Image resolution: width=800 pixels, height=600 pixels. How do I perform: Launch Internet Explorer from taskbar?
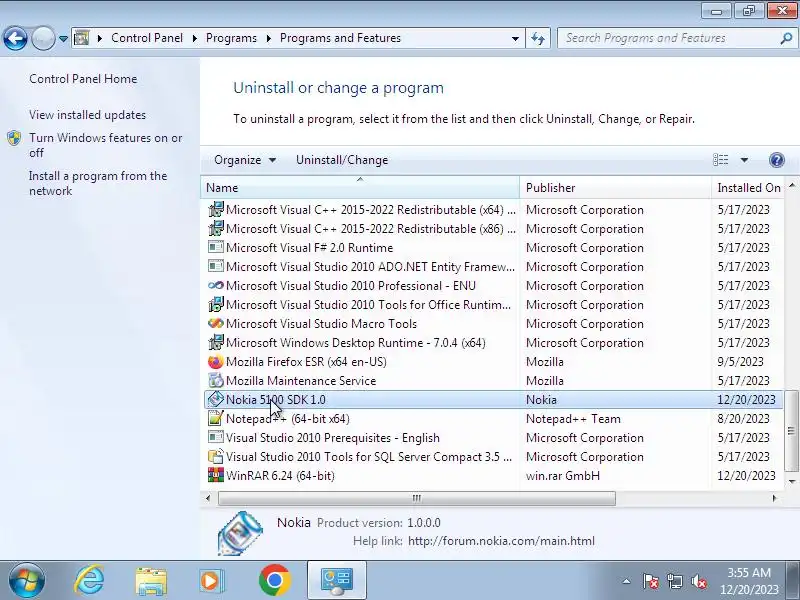coord(89,581)
